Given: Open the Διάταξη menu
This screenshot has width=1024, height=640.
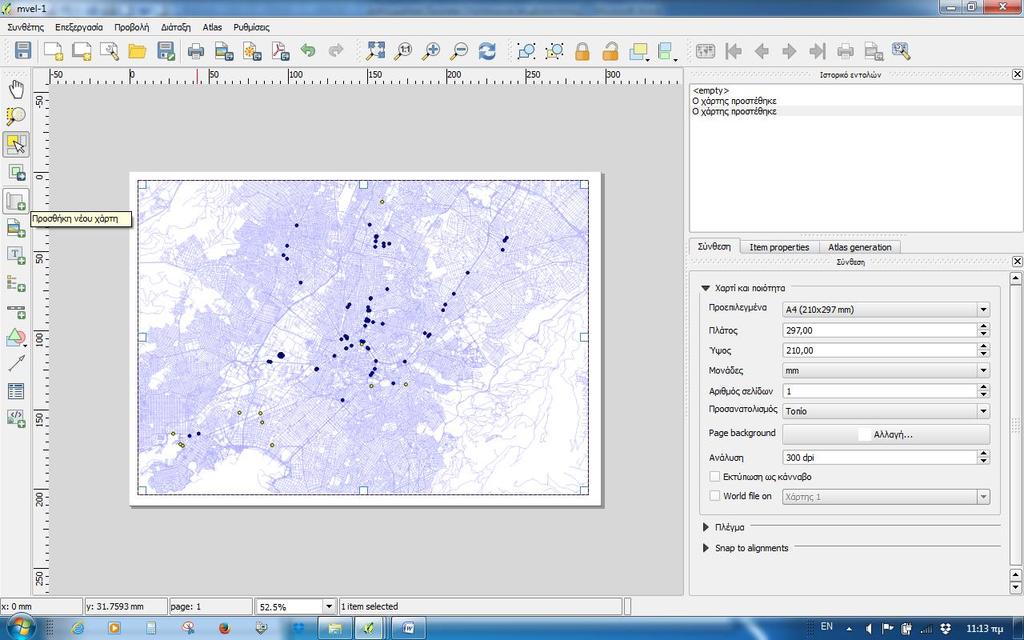Looking at the screenshot, I should (x=176, y=27).
